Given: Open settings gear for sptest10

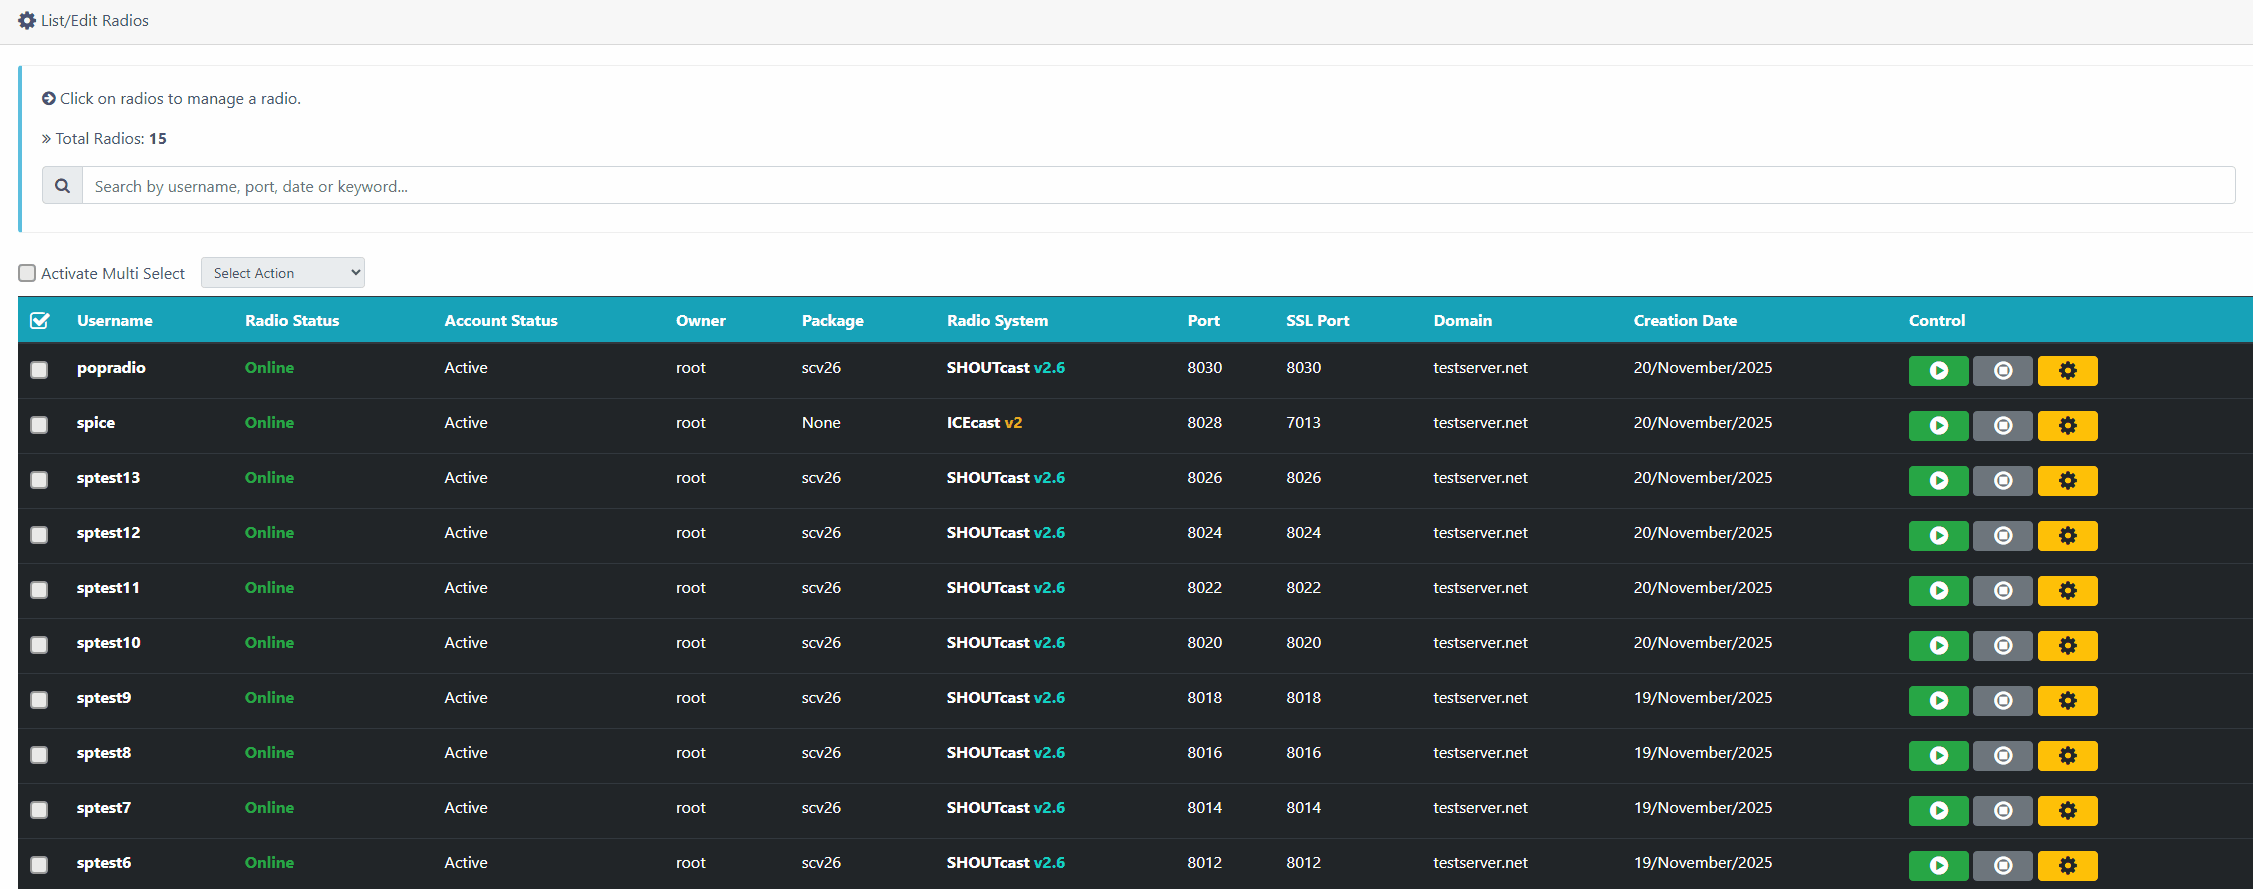Looking at the screenshot, I should (x=2068, y=646).
